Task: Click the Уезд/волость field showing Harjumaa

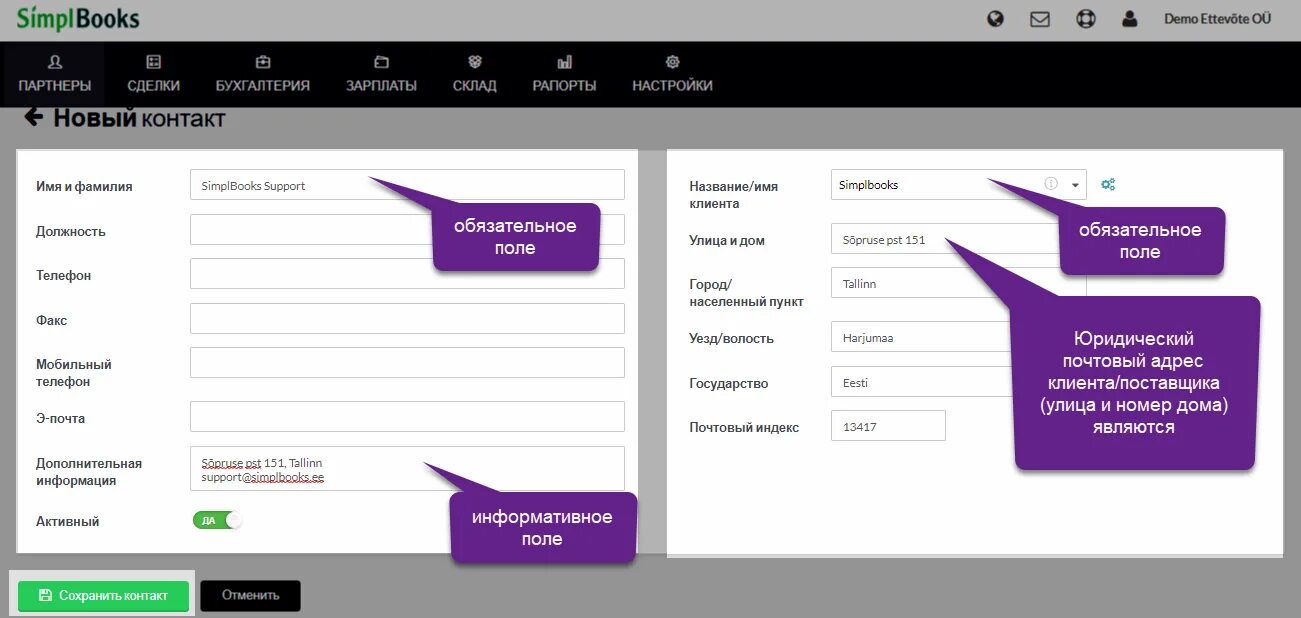Action: click(958, 338)
